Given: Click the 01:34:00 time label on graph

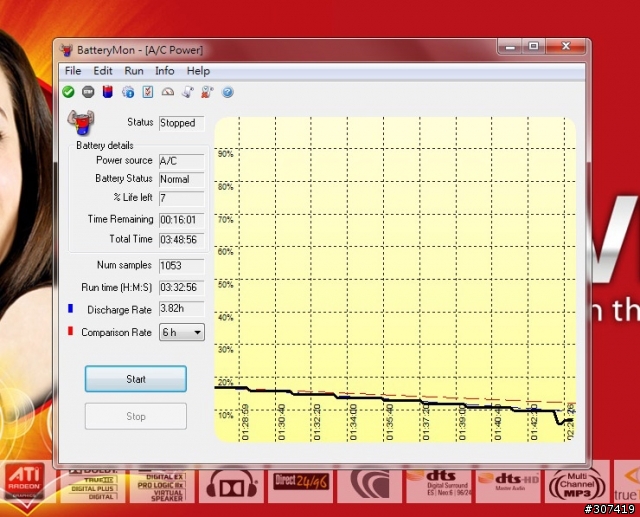Looking at the screenshot, I should 353,422.
